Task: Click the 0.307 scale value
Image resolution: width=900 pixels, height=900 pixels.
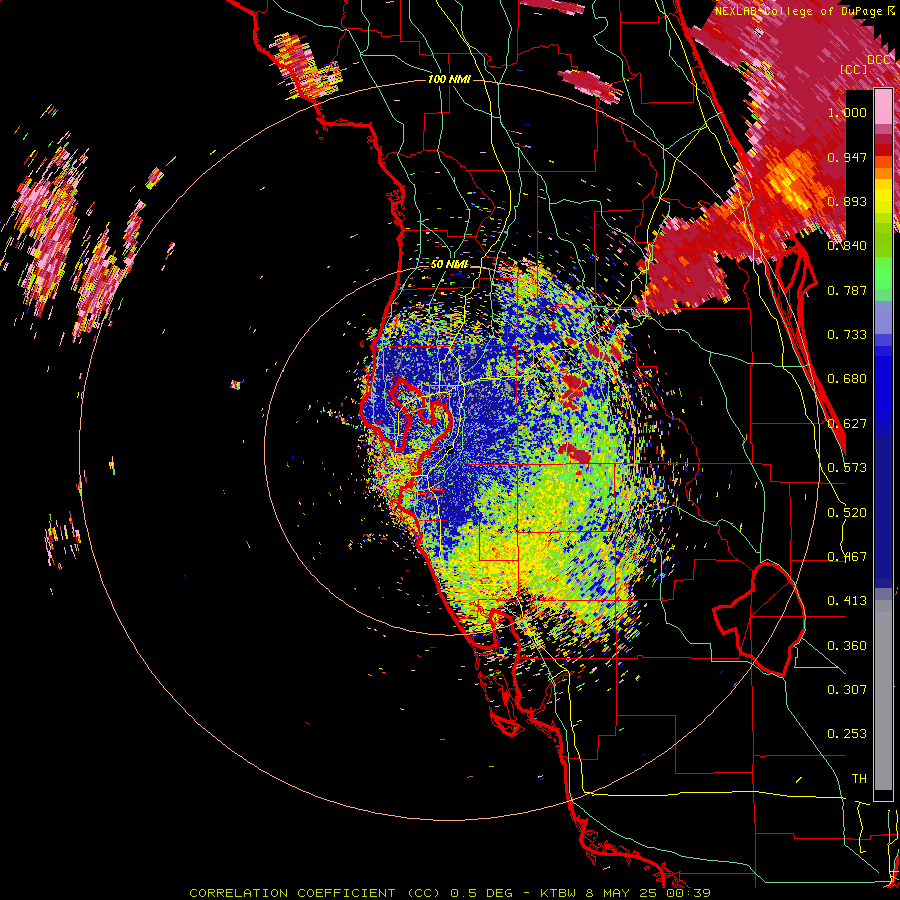Action: [x=847, y=689]
